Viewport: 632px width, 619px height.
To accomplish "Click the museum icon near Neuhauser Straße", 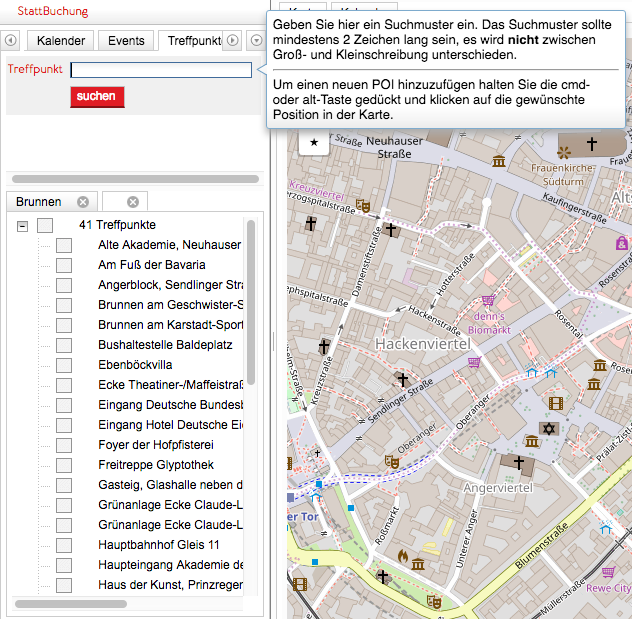I will pyautogui.click(x=499, y=162).
